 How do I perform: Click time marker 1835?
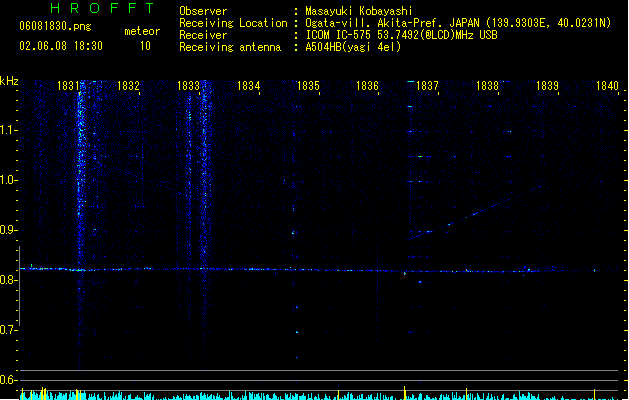point(308,86)
